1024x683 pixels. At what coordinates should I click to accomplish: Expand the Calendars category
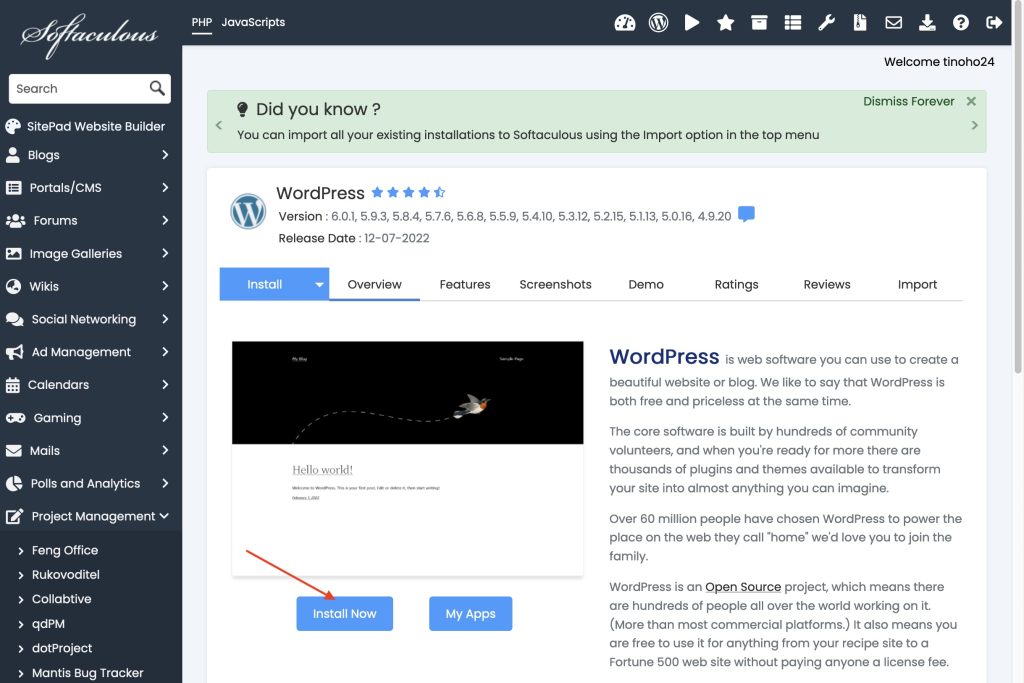tap(87, 385)
